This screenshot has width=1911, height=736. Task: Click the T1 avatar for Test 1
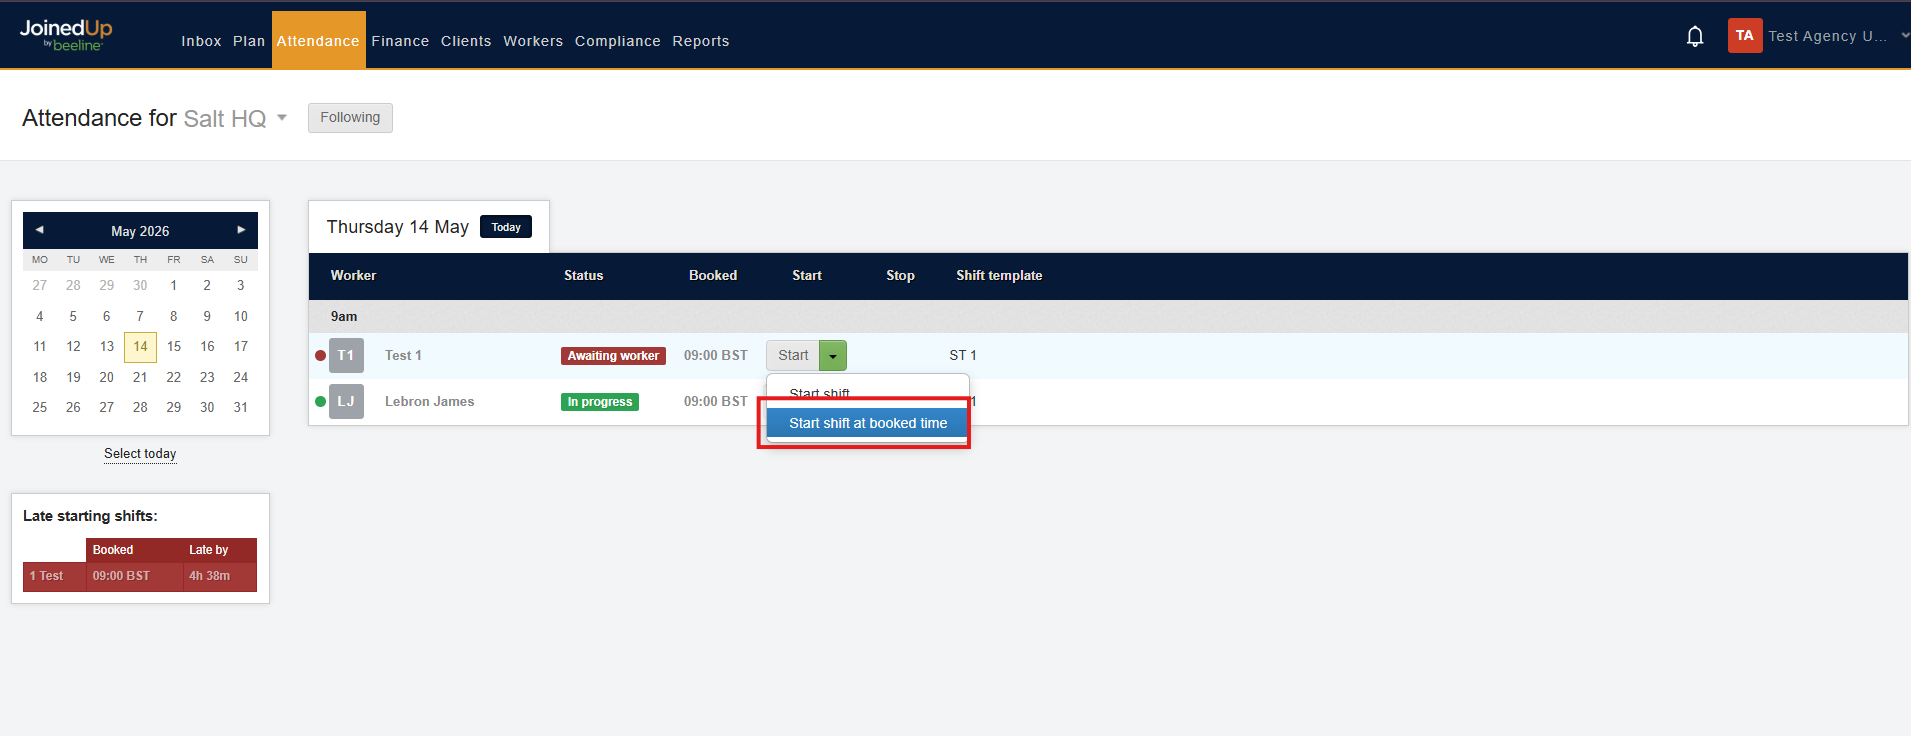click(346, 355)
